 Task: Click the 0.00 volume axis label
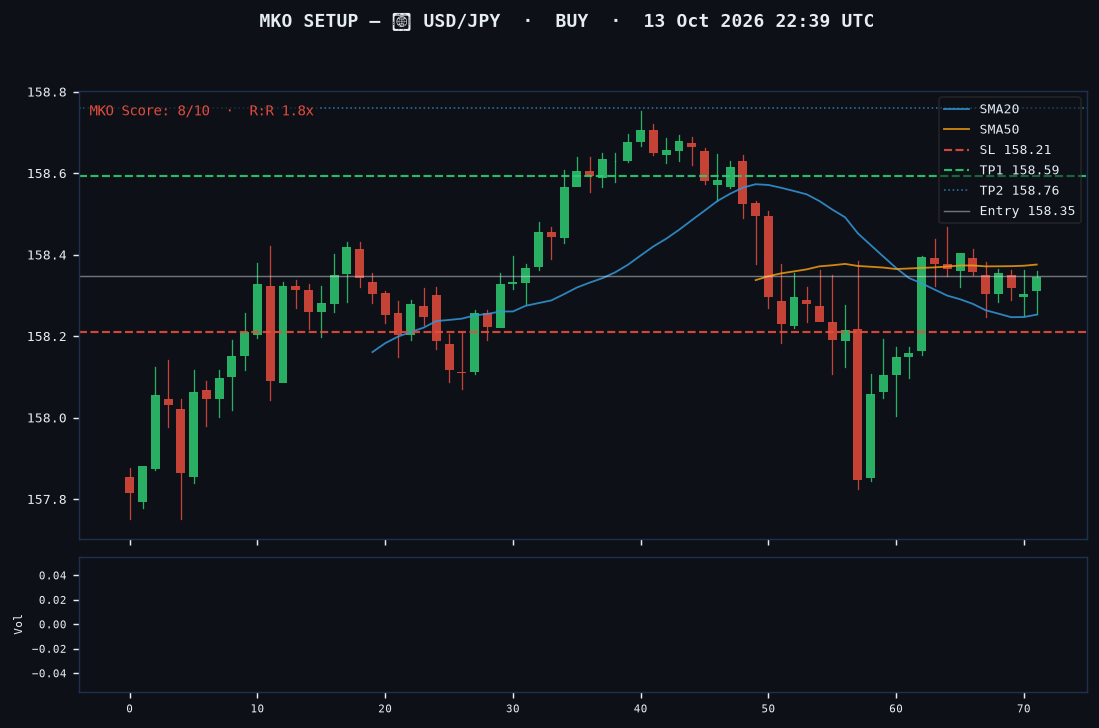coord(53,625)
